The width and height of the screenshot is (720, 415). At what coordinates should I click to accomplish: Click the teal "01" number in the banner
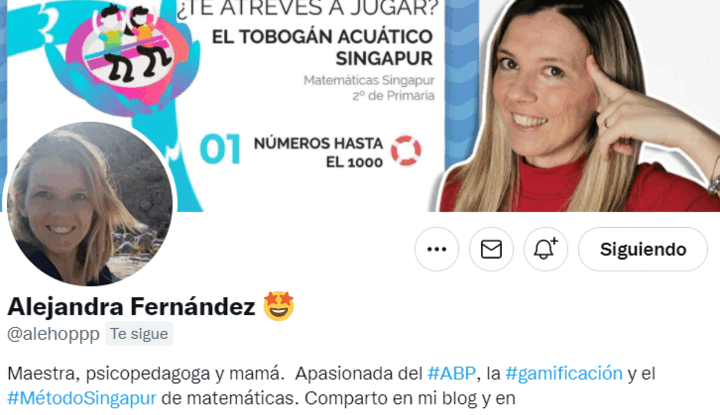[220, 149]
